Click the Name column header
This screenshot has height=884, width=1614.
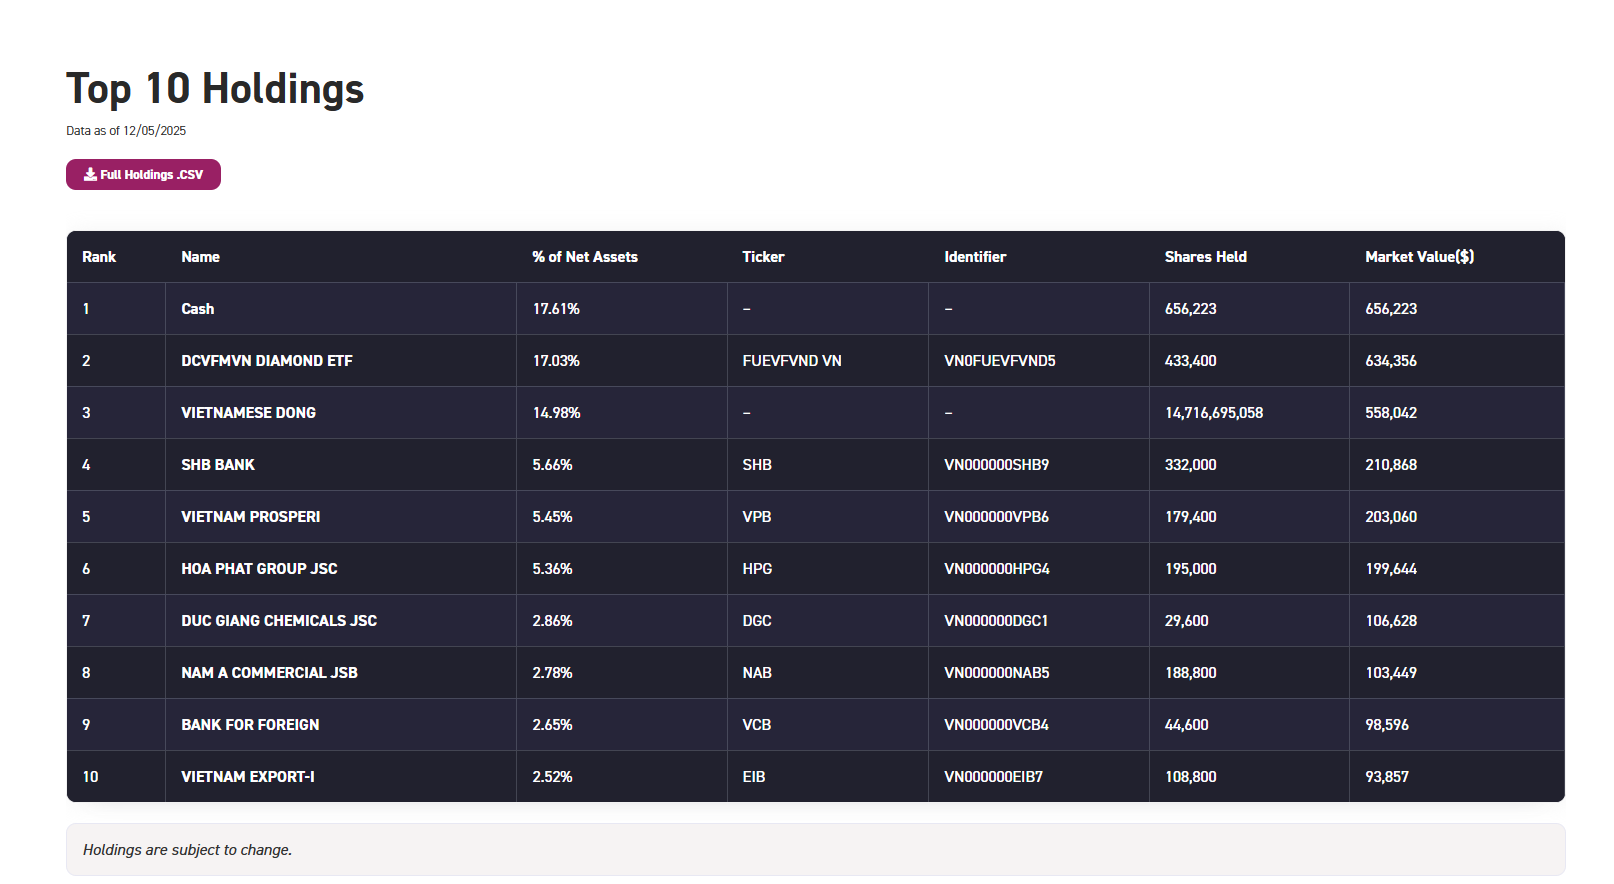tap(200, 257)
